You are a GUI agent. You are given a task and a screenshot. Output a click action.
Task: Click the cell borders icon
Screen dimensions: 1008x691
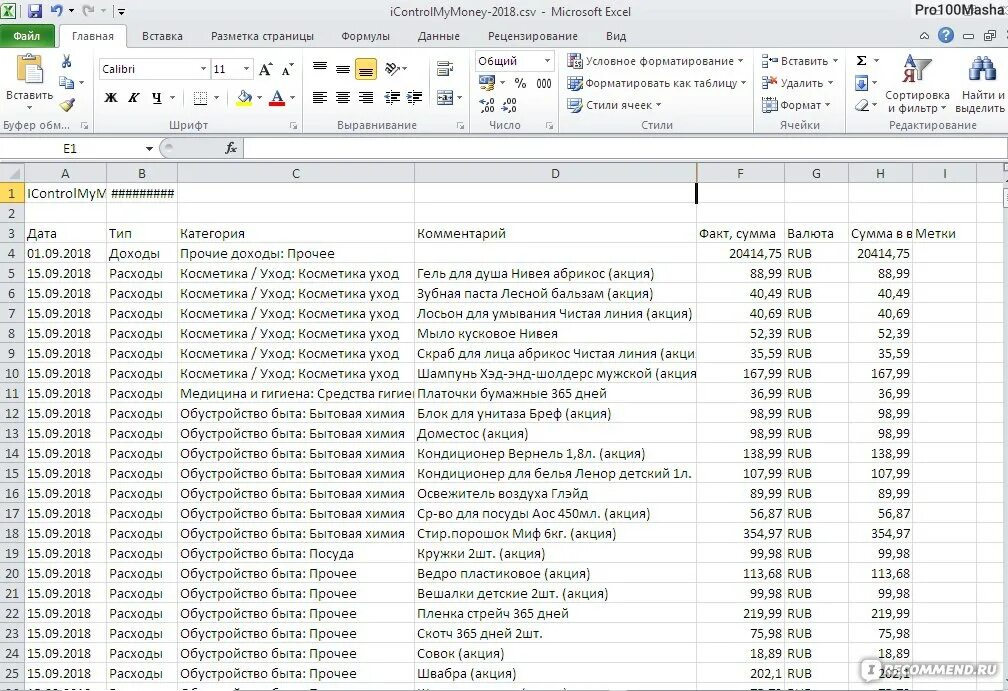200,98
